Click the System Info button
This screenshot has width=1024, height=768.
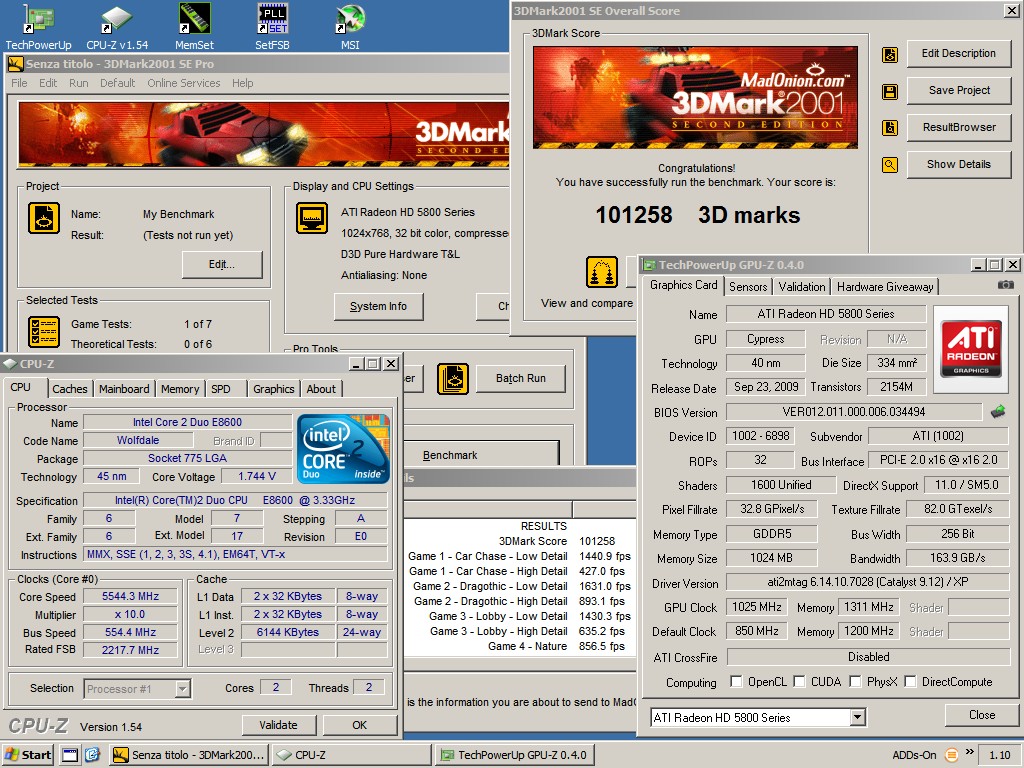pos(378,306)
